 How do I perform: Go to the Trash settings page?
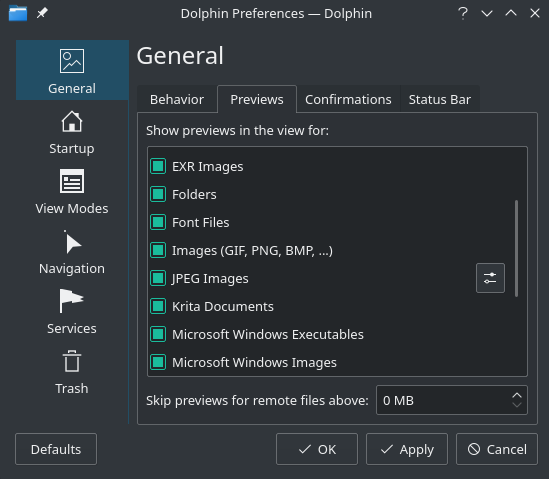point(72,373)
